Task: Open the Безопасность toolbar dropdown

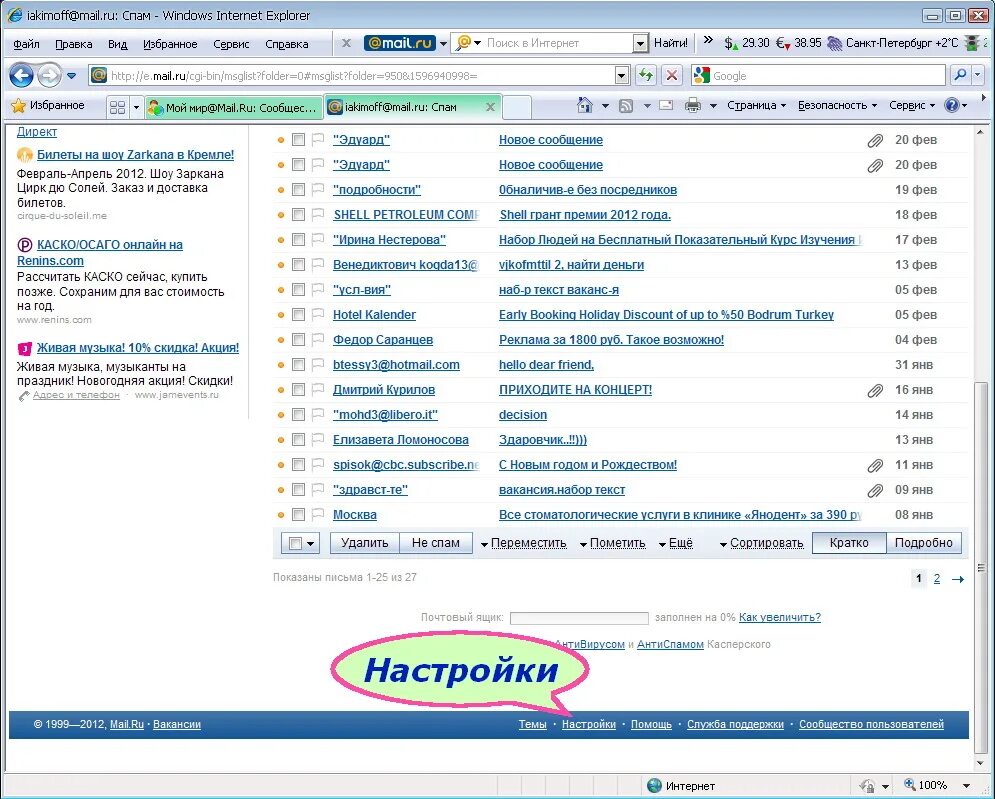Action: pyautogui.click(x=837, y=105)
